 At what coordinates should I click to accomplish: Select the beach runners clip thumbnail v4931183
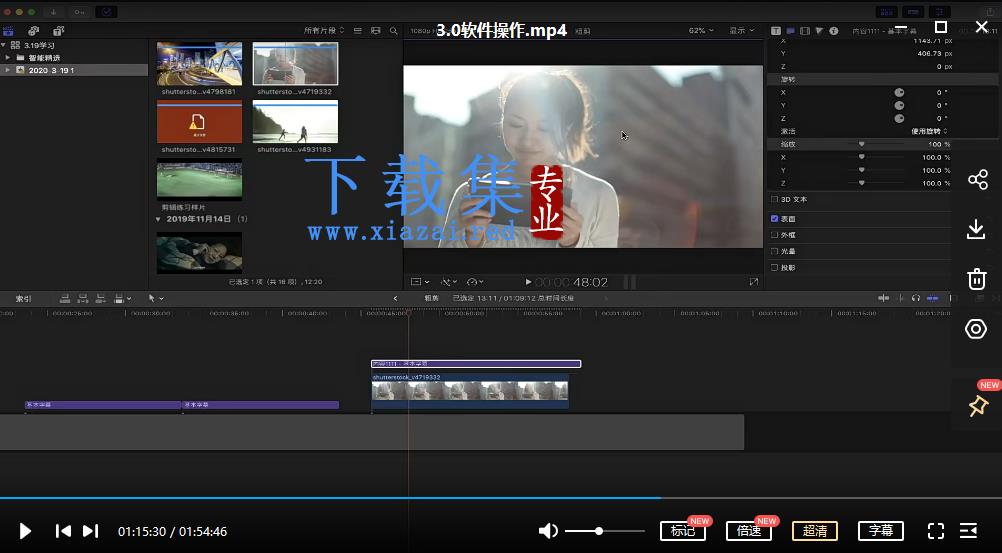(295, 121)
